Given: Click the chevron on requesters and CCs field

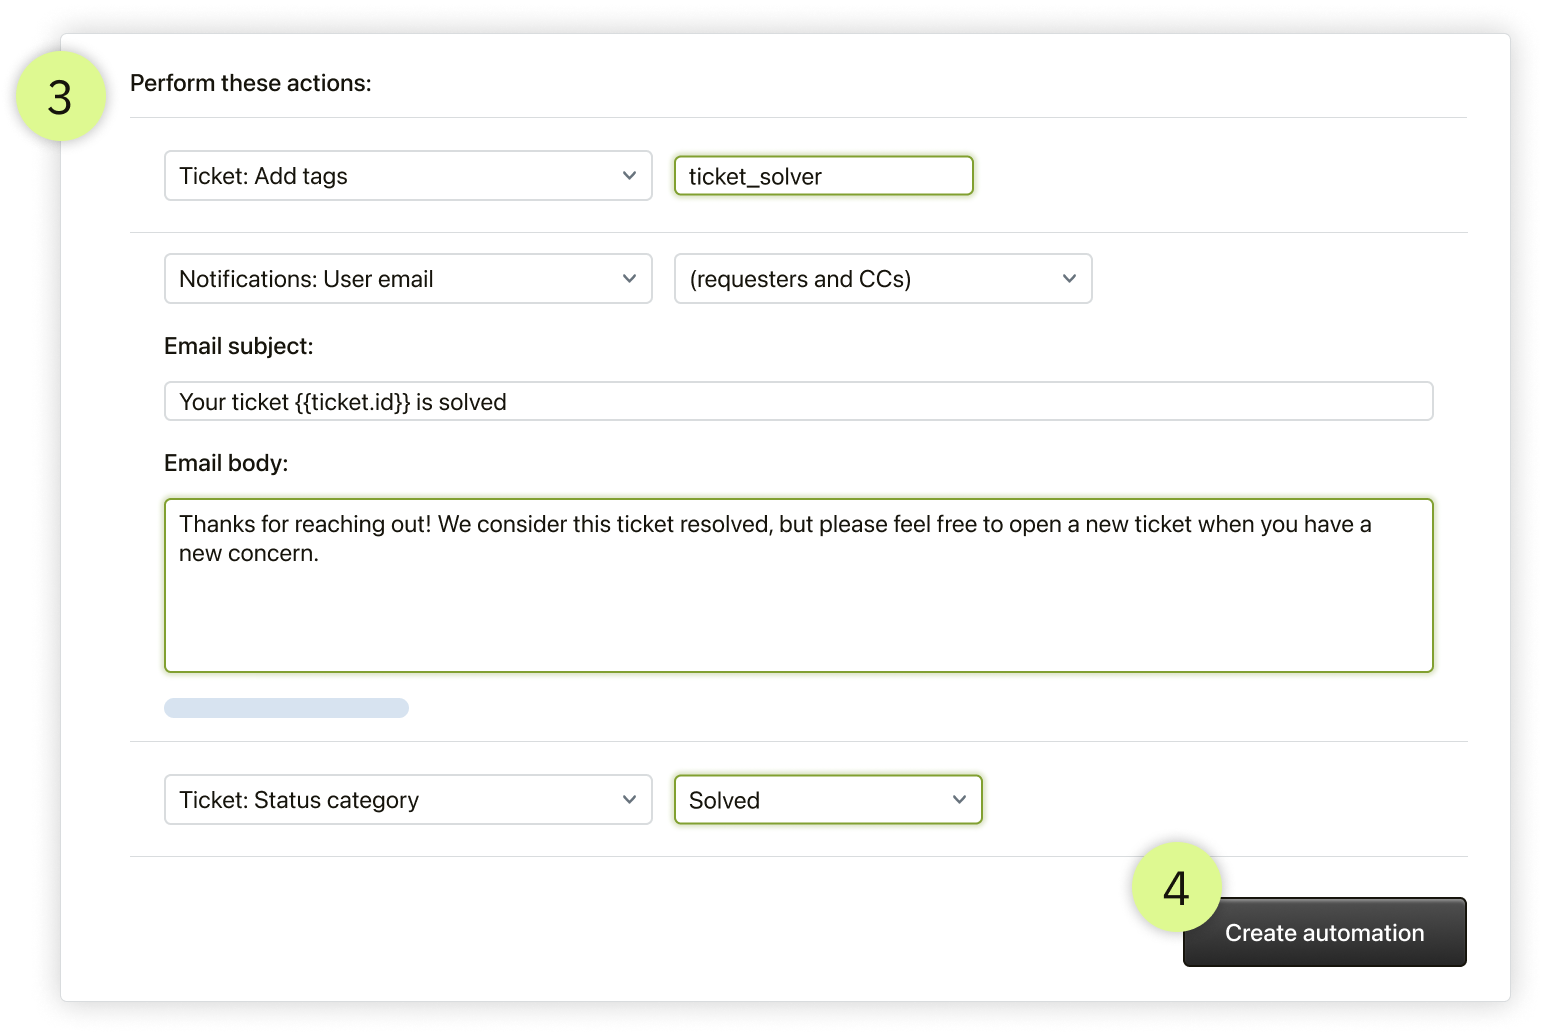Looking at the screenshot, I should 1069,279.
